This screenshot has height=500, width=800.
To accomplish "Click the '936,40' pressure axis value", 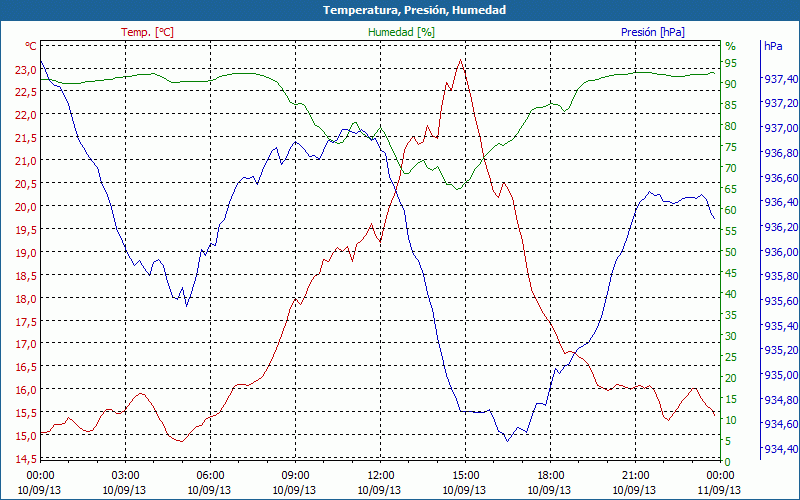I will point(781,202).
